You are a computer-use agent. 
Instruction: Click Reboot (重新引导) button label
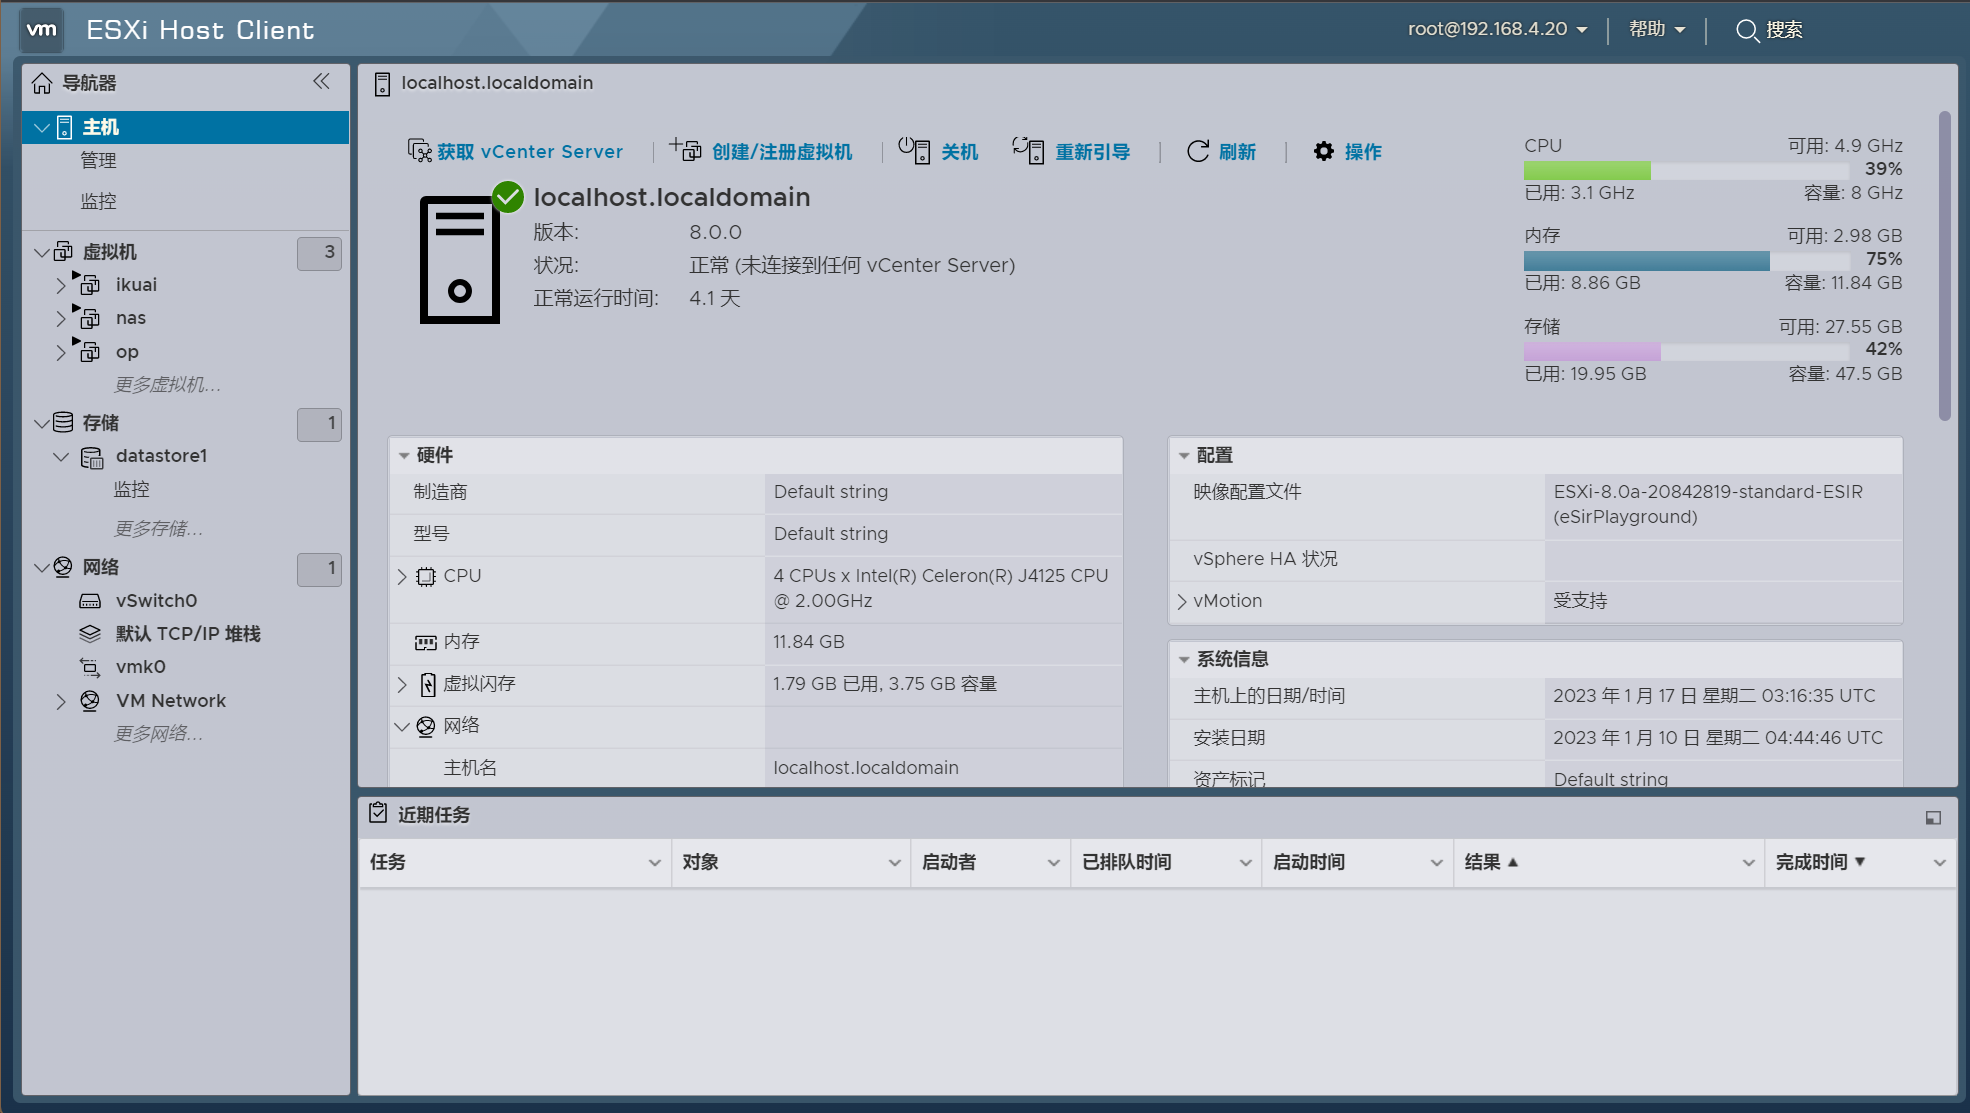click(x=1093, y=151)
